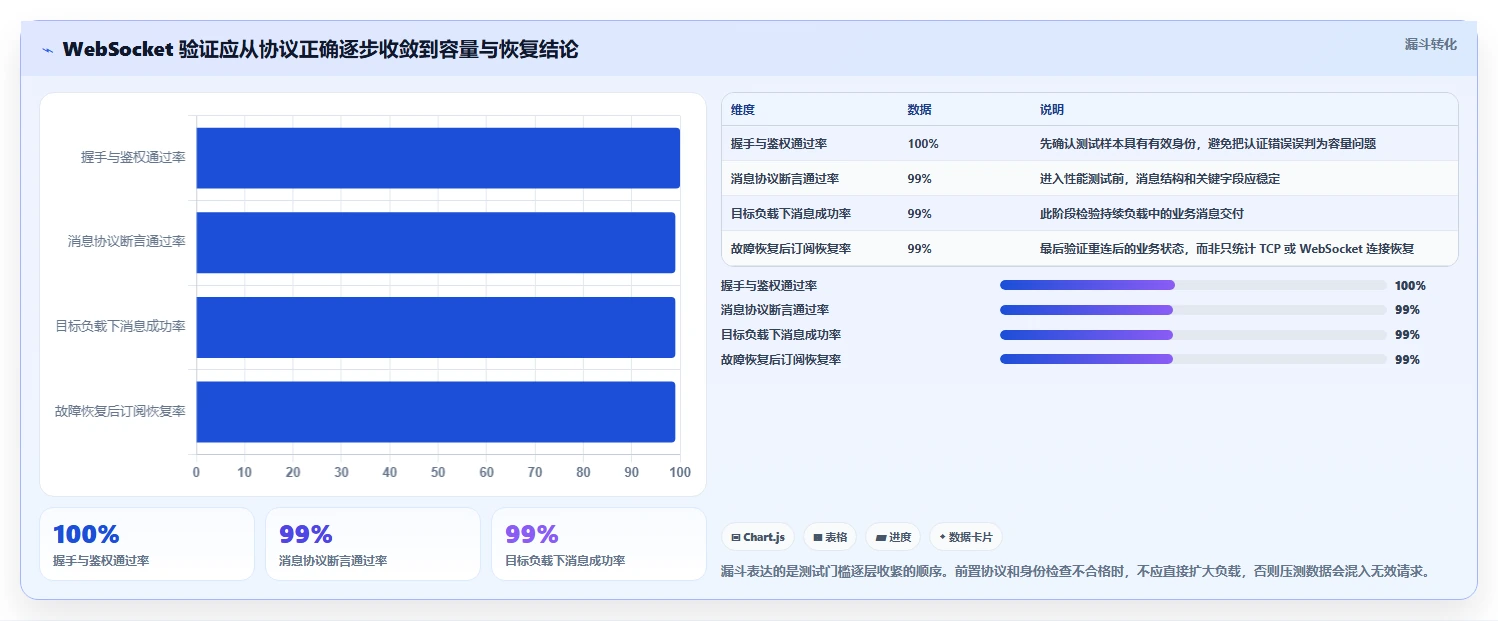Image resolution: width=1498 pixels, height=621 pixels.
Task: Click the 99% label beside 目标负载下消息成功率 progress
Action: click(1407, 335)
